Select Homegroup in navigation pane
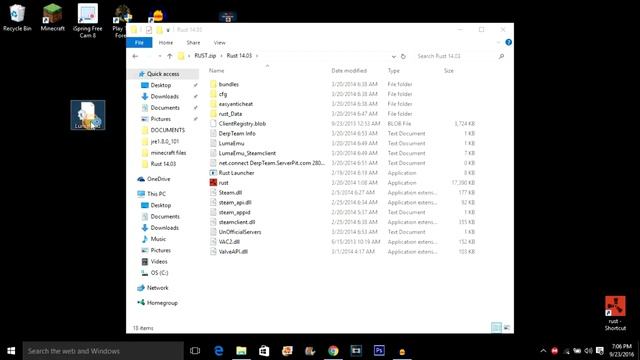 tap(162, 303)
